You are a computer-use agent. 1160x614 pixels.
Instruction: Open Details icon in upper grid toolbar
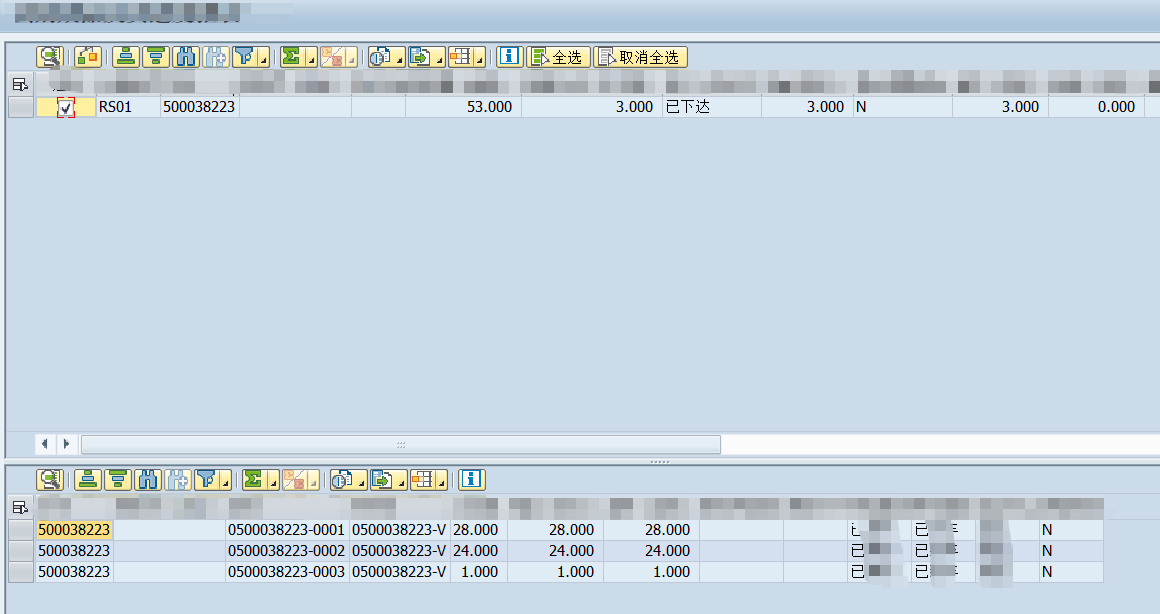50,57
